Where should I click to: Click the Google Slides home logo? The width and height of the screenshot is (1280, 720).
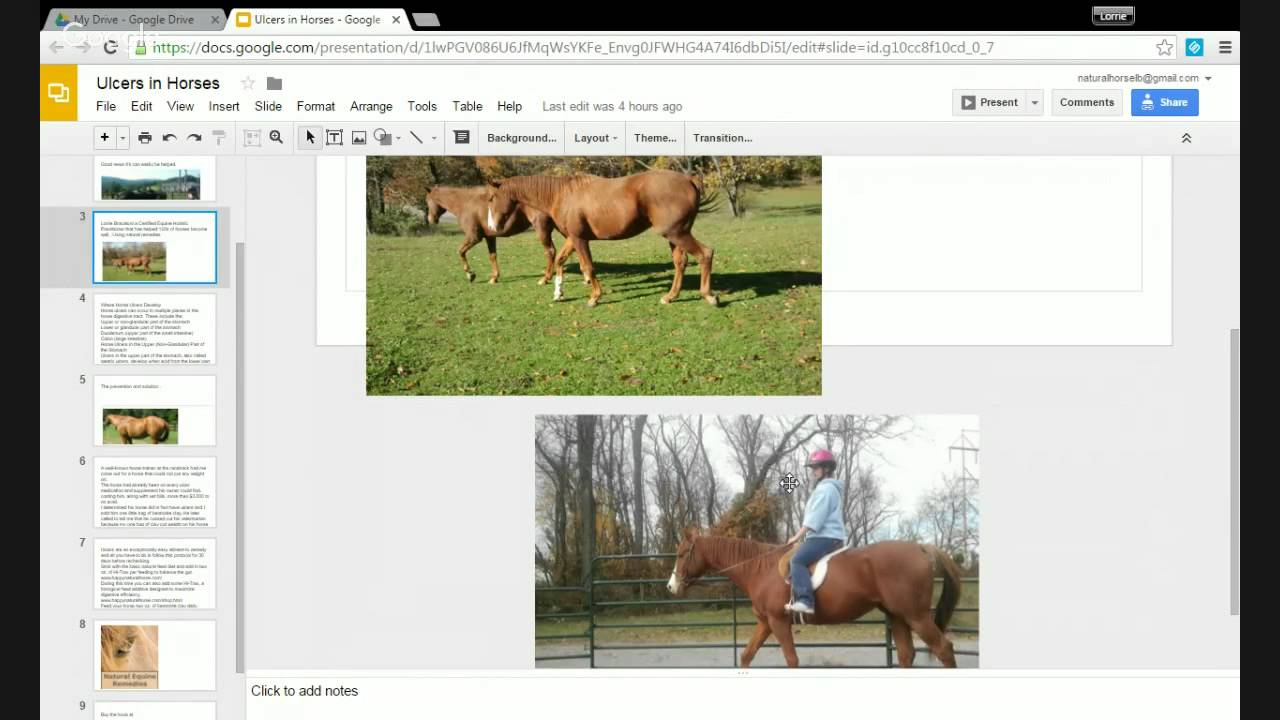pyautogui.click(x=59, y=93)
